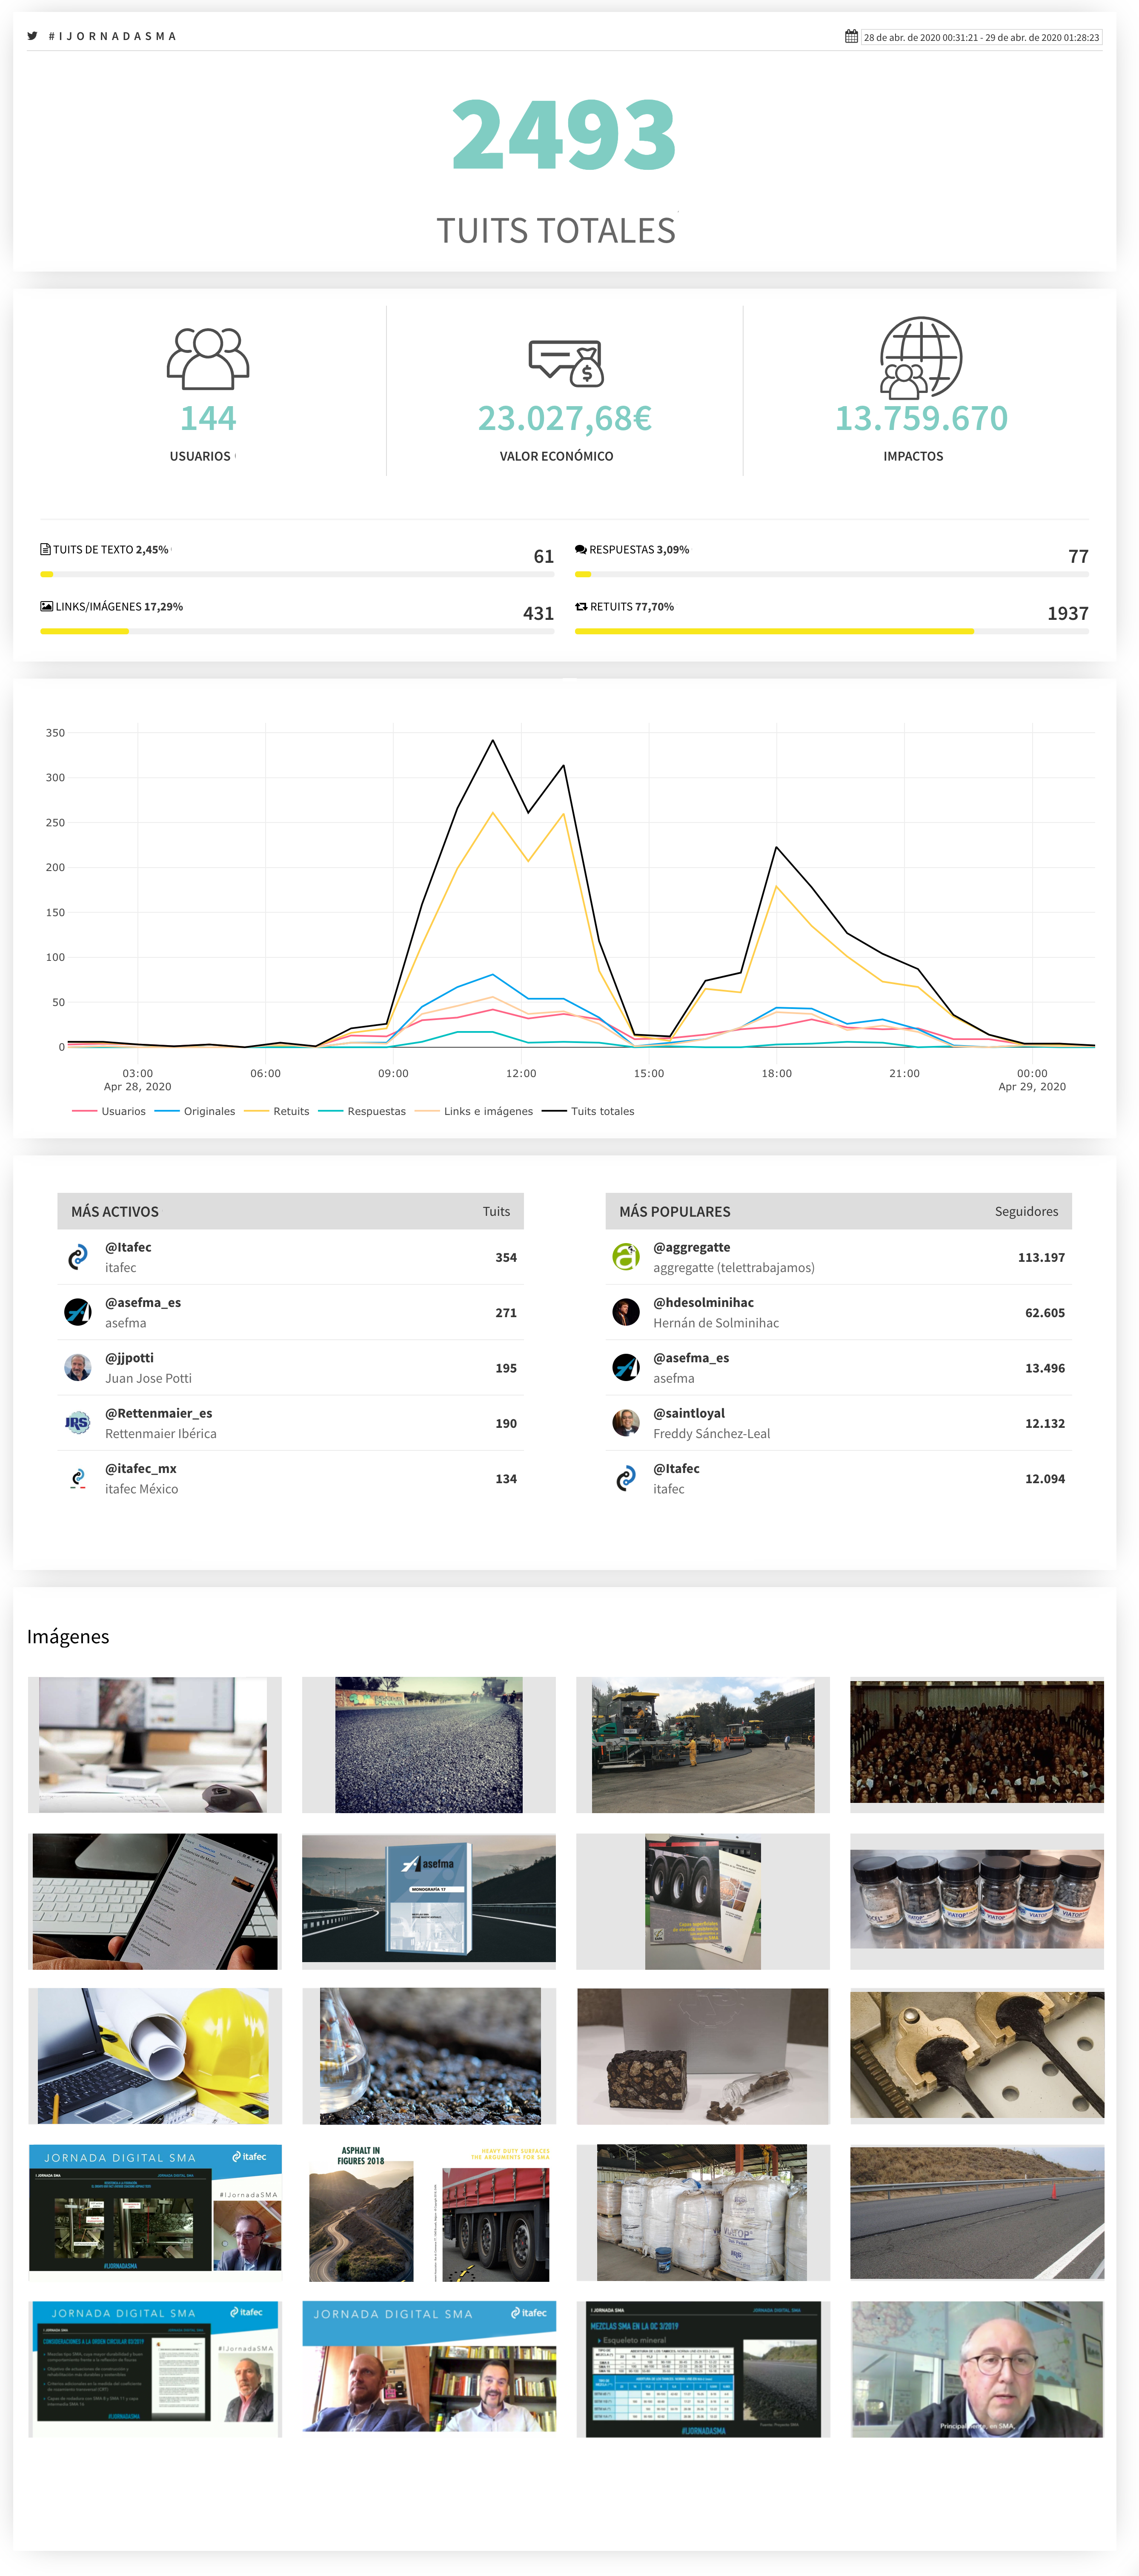1139x2576 pixels.
Task: Open the white bulk bags image thumbnail
Action: click(703, 2212)
